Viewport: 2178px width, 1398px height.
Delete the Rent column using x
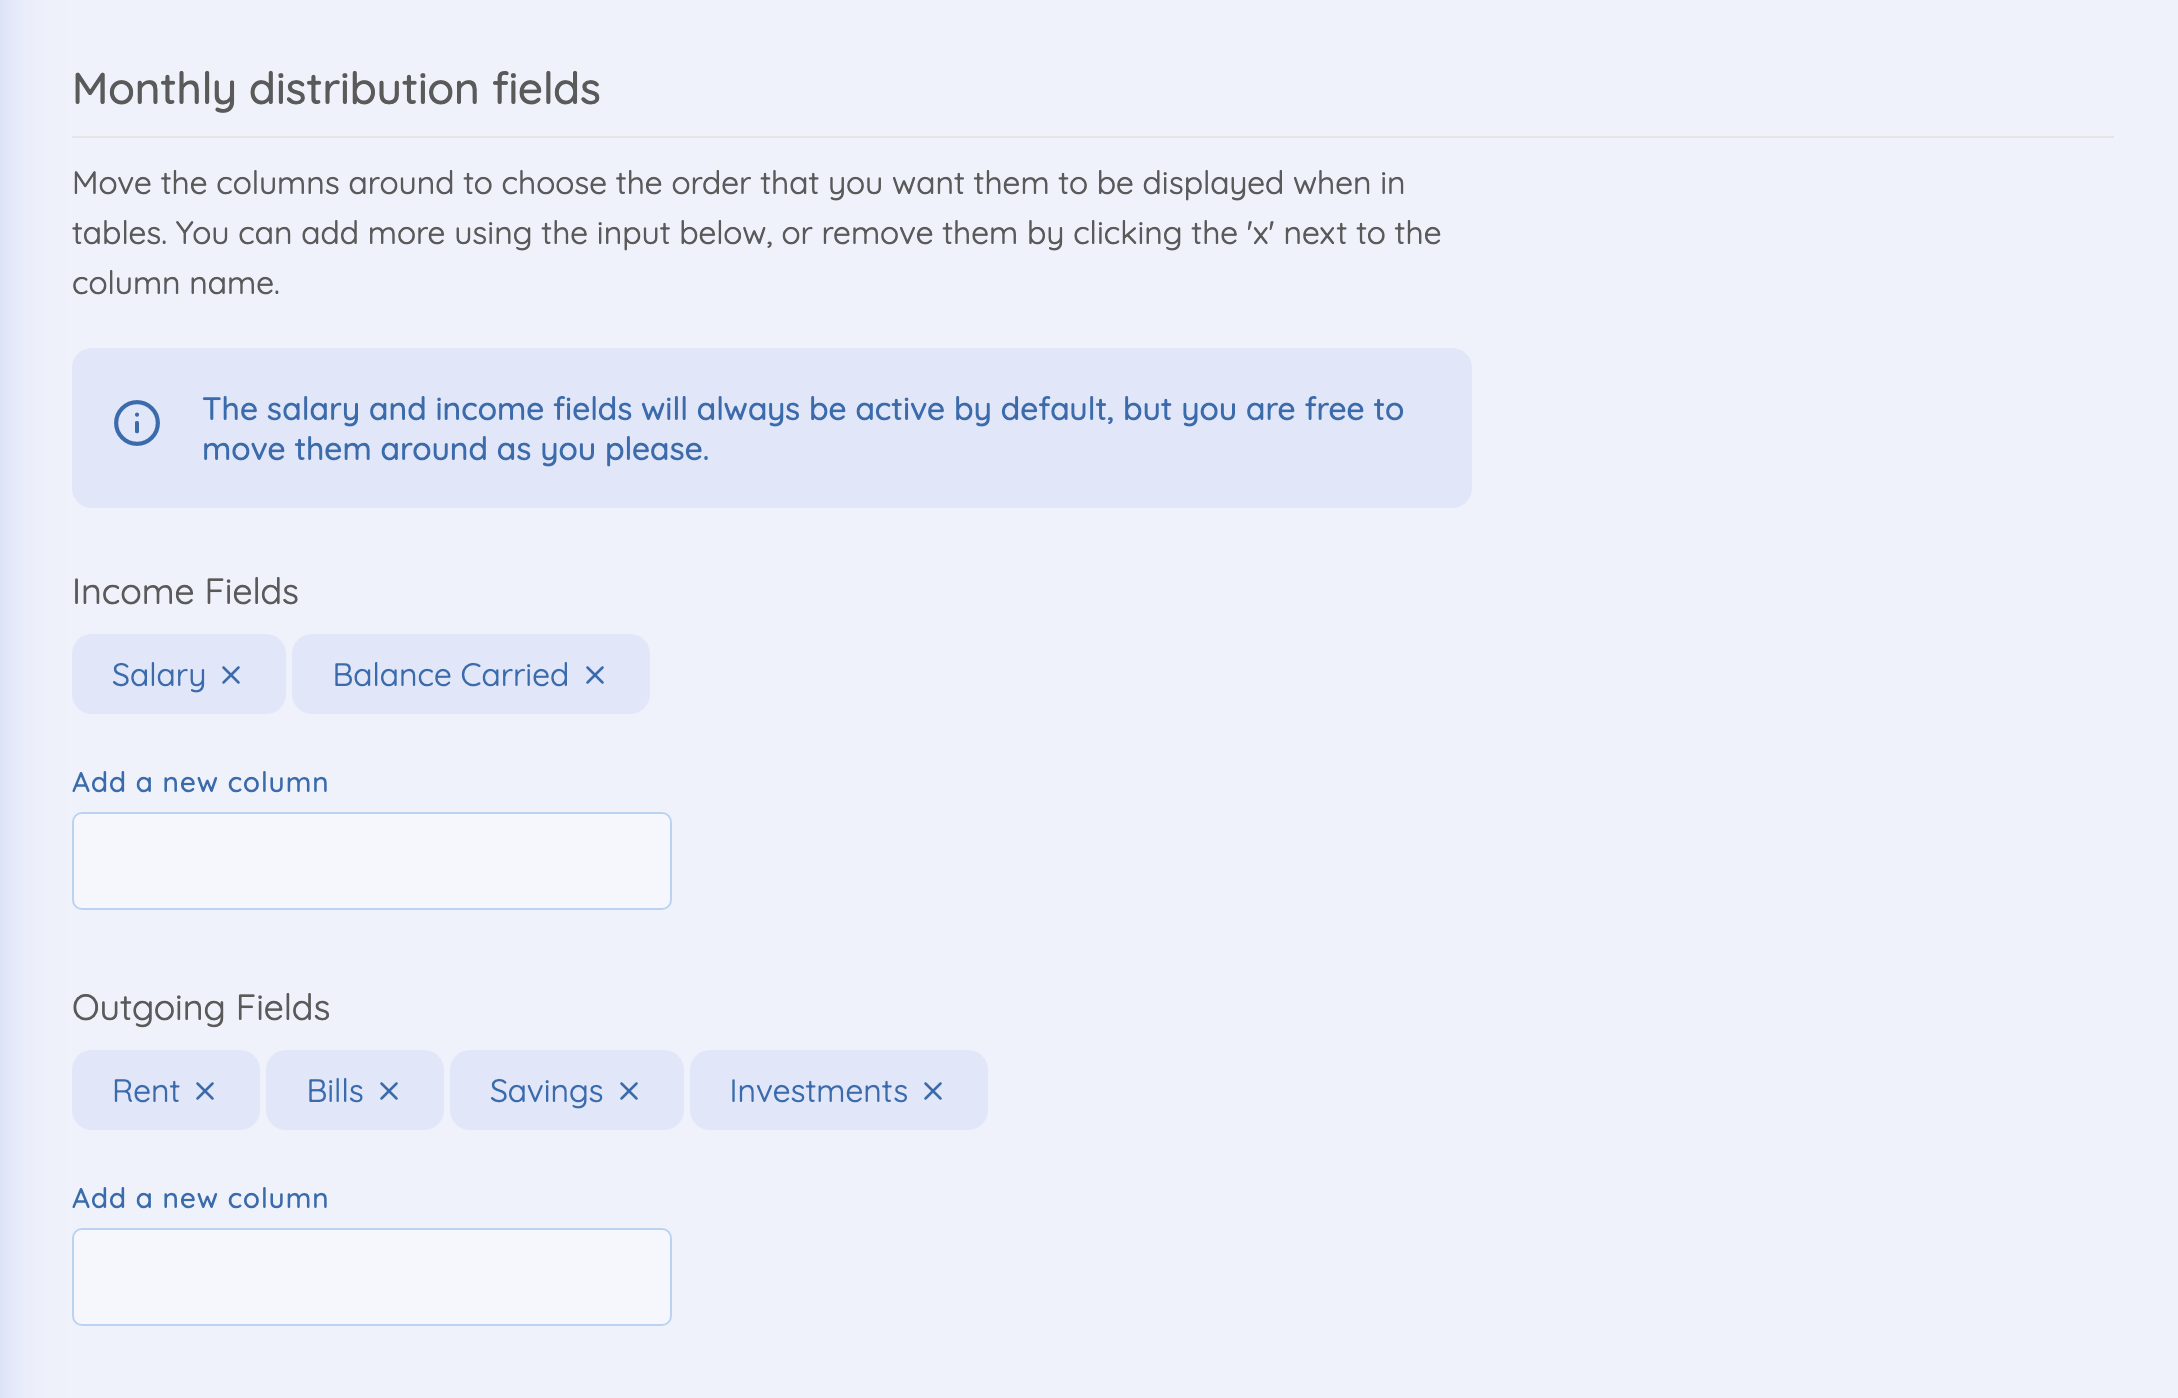pyautogui.click(x=205, y=1091)
